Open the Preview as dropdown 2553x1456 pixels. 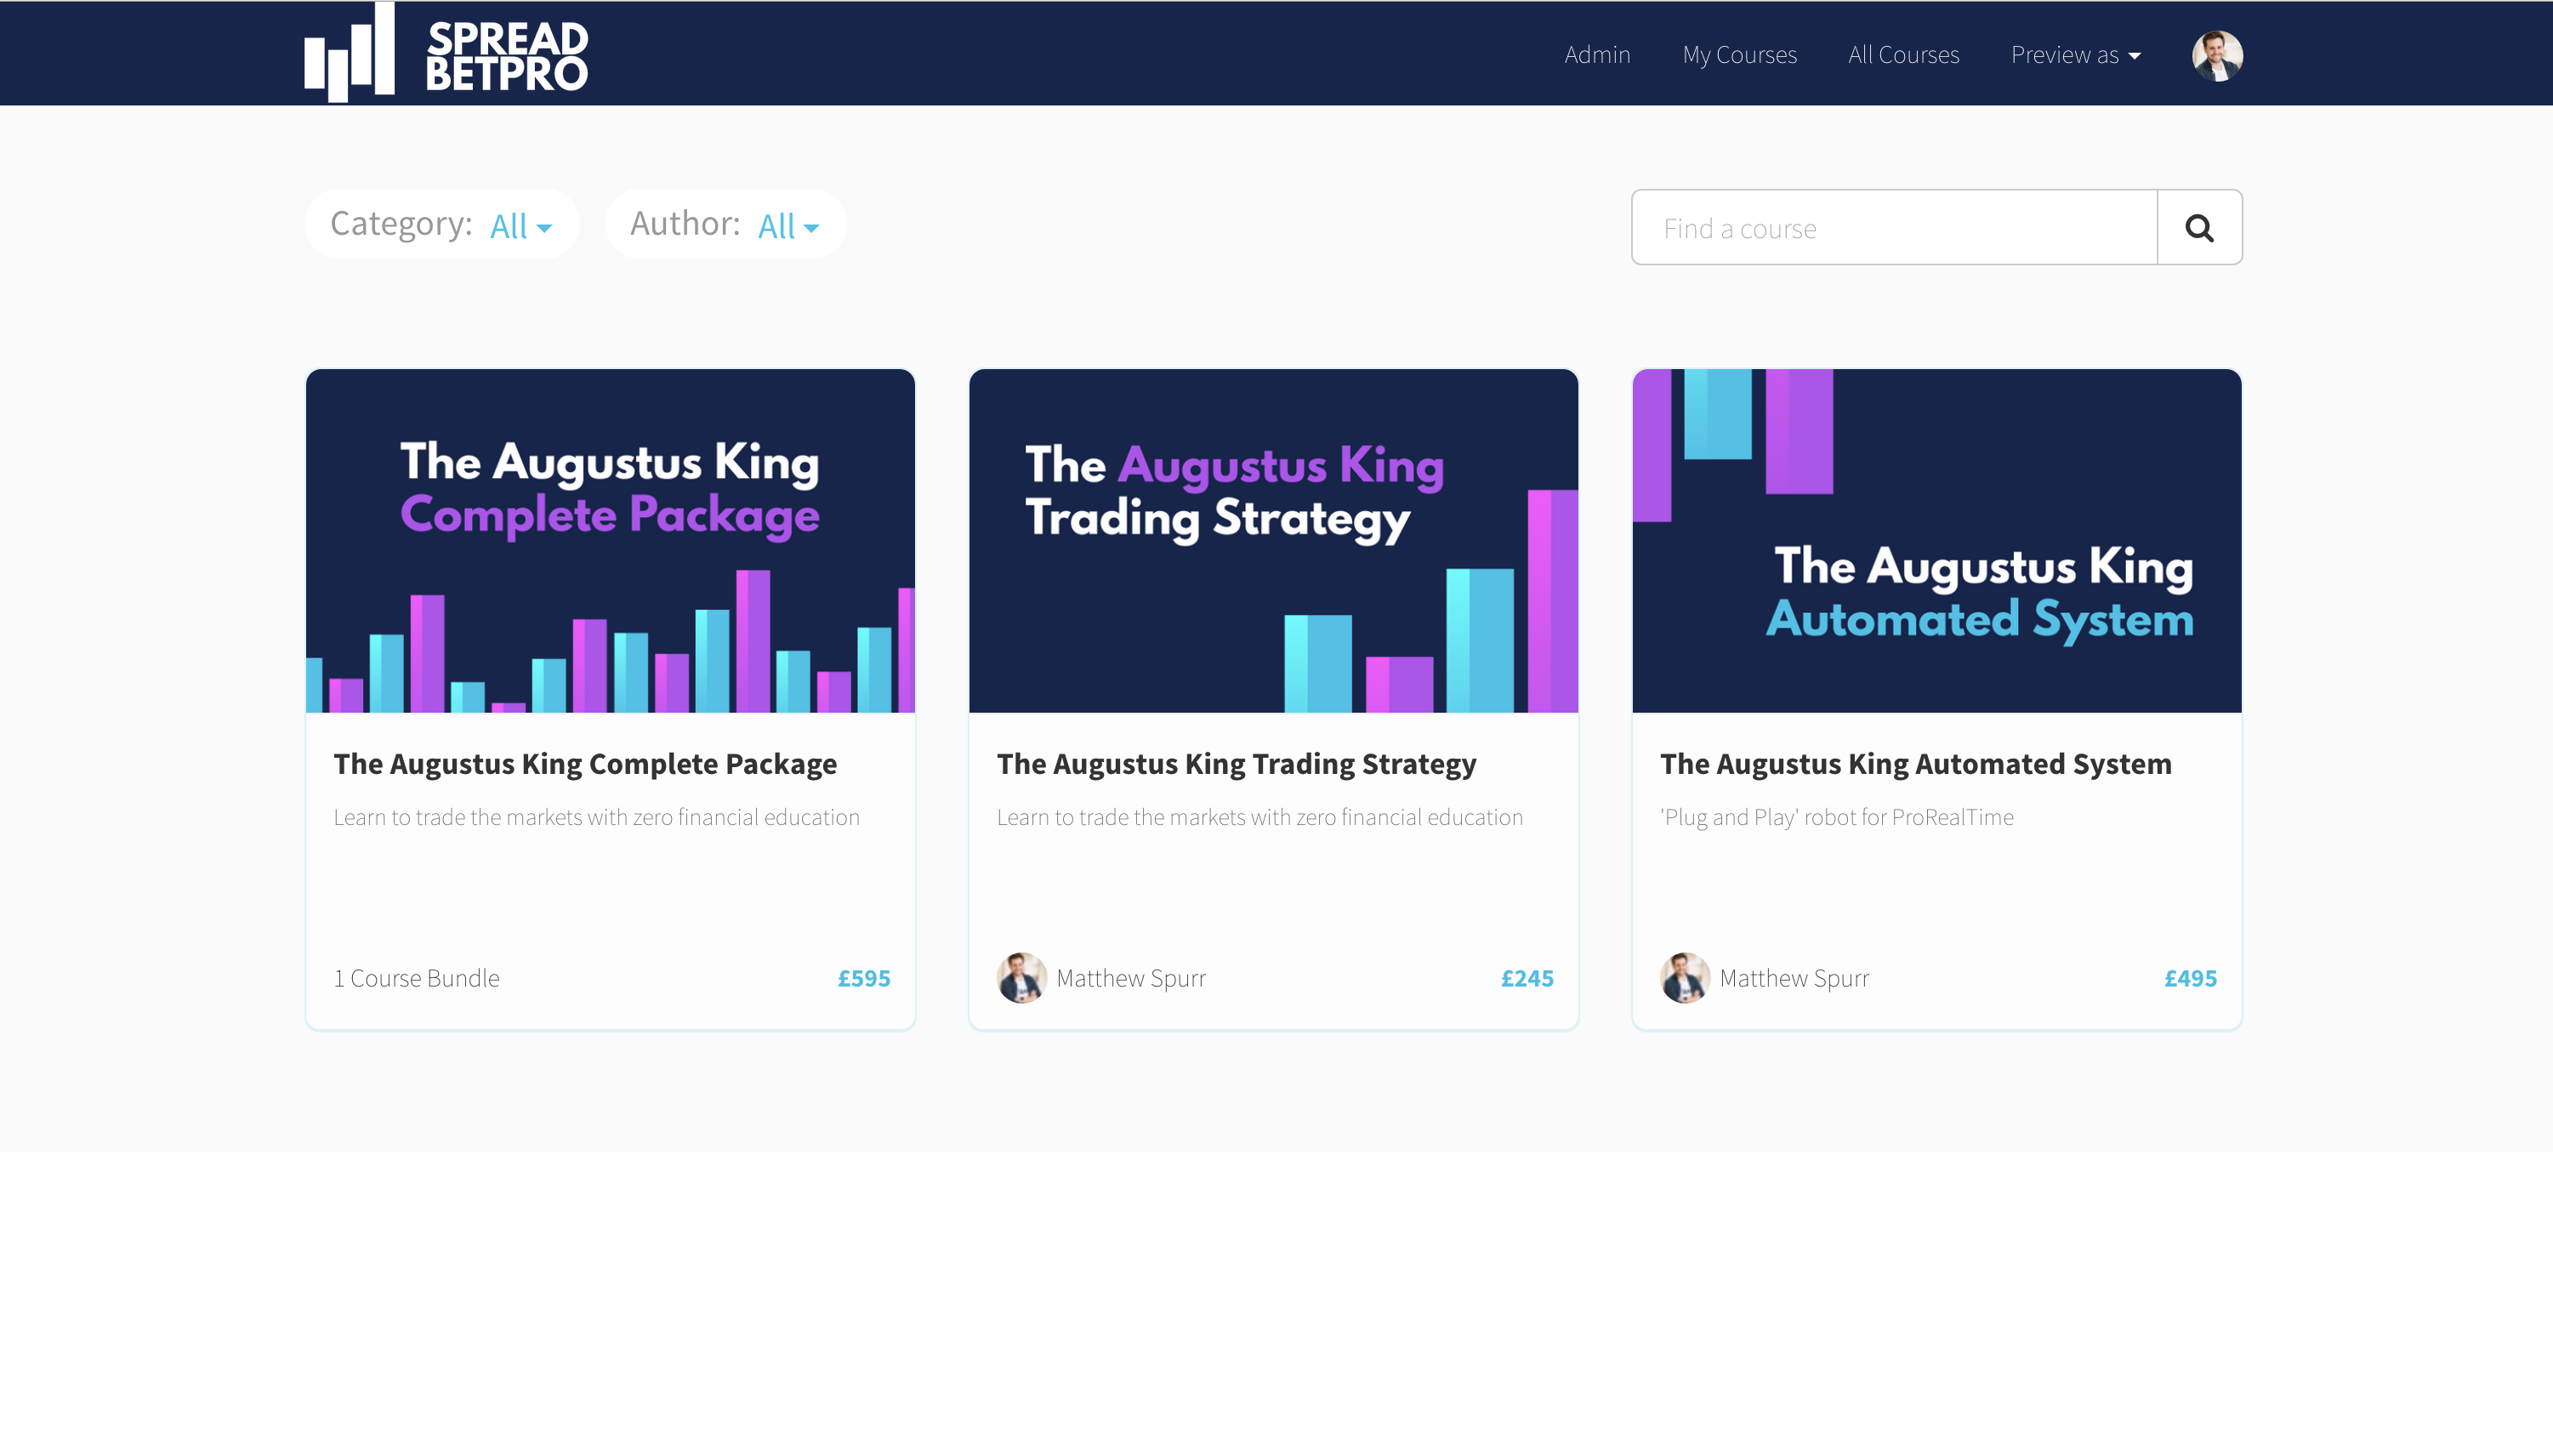[2075, 55]
